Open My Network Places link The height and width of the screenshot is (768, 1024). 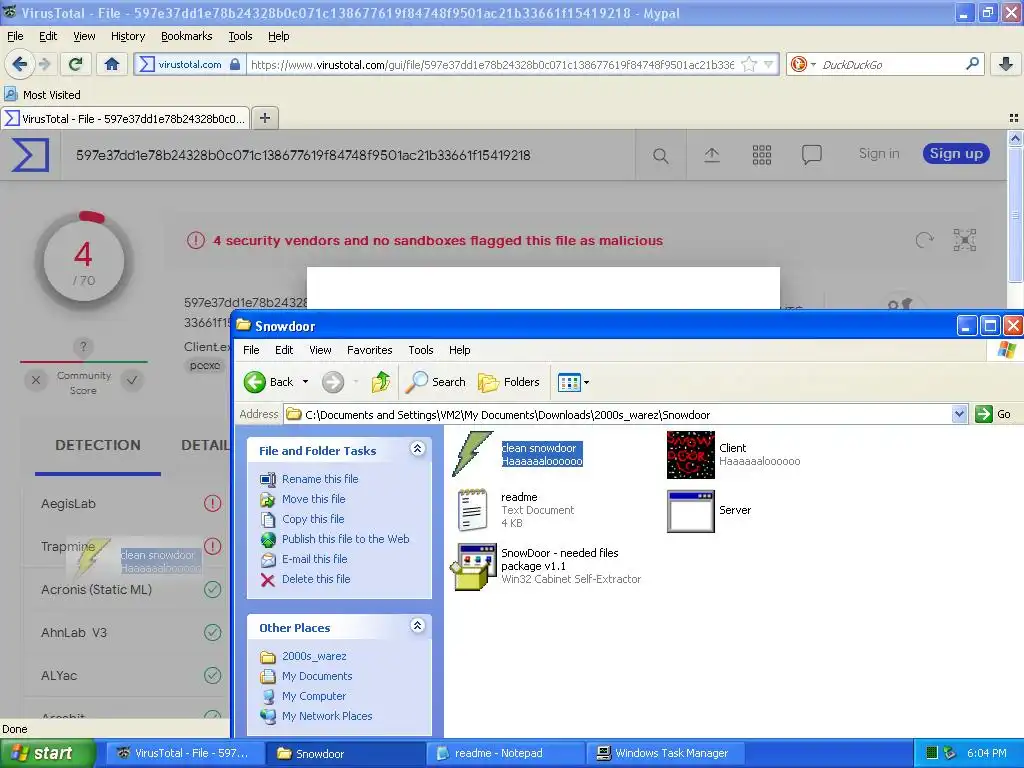tap(327, 716)
